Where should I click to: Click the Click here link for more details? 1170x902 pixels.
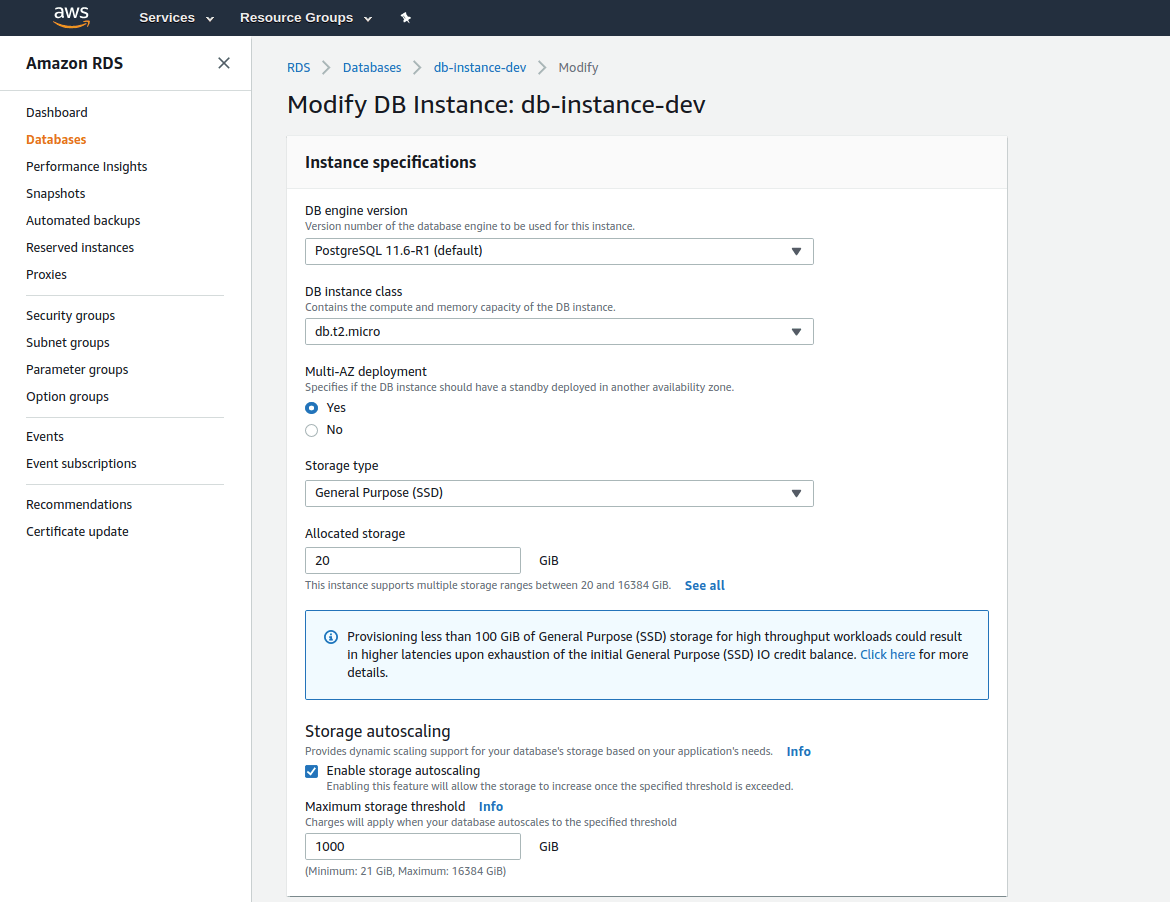click(887, 654)
